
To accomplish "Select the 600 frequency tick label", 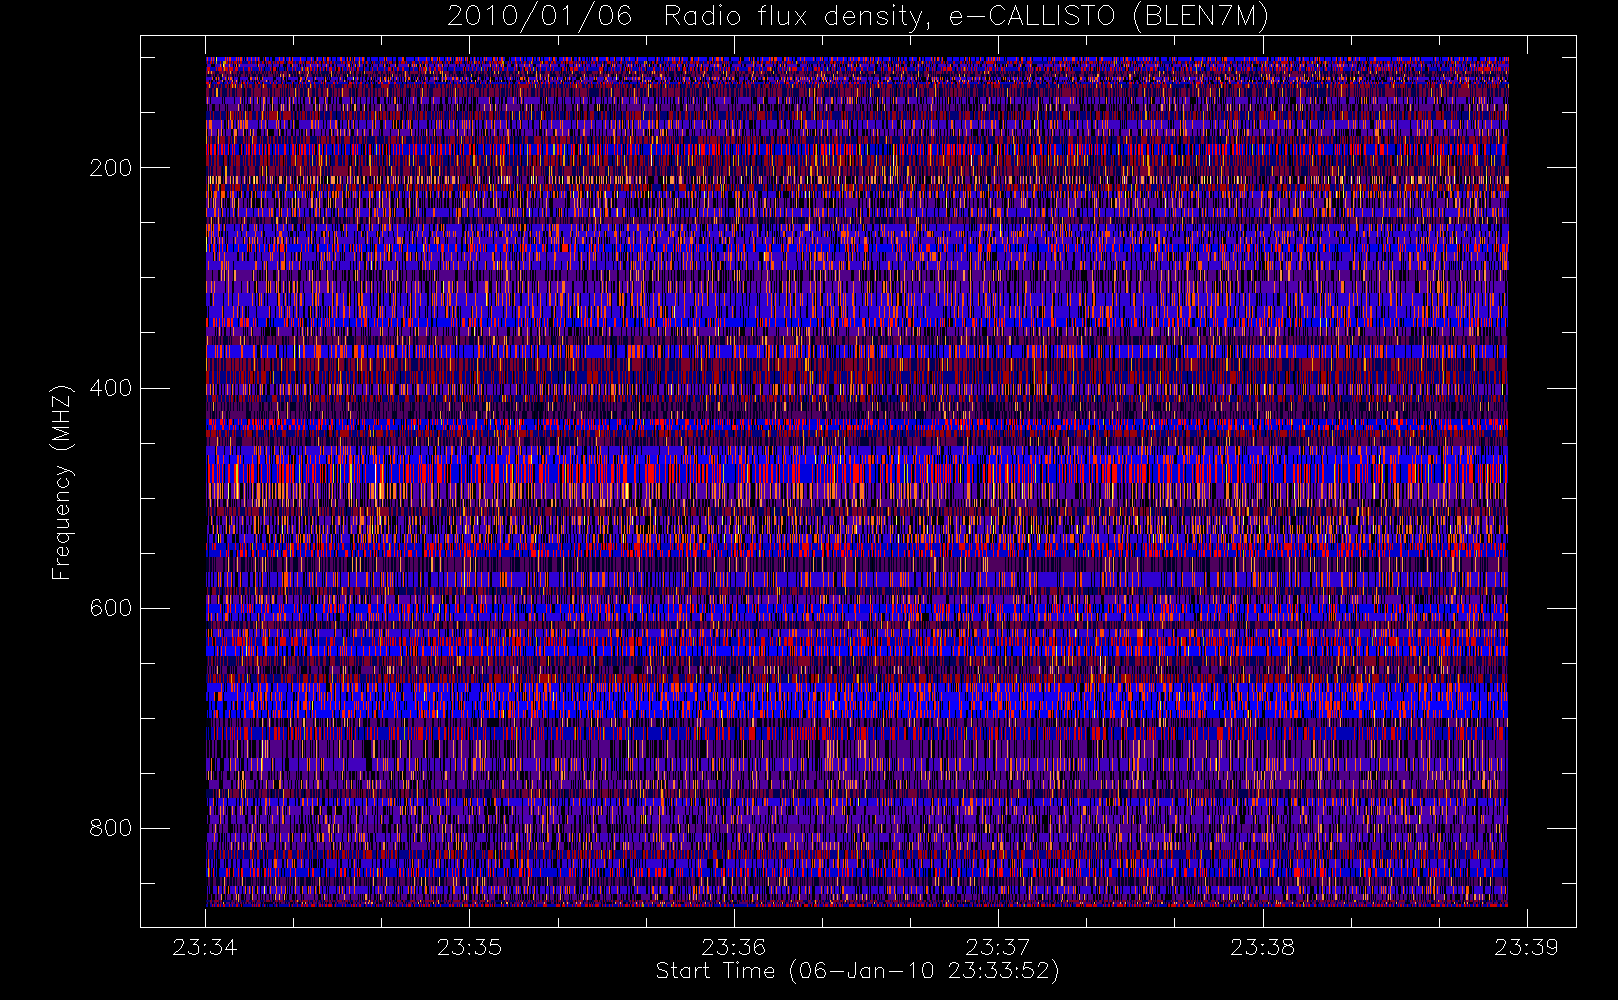I will pyautogui.click(x=111, y=608).
